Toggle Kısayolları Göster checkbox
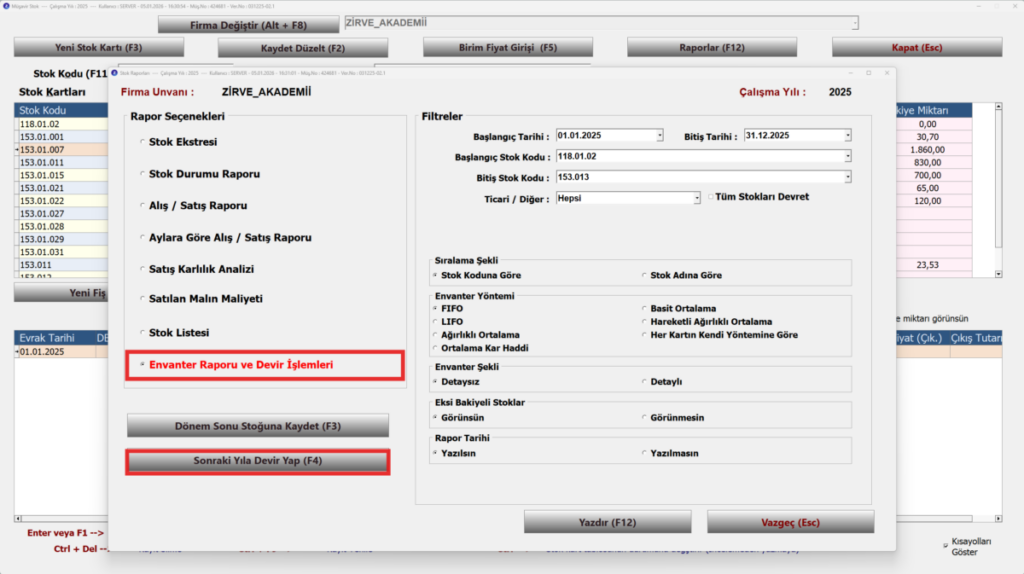Image resolution: width=1024 pixels, height=574 pixels. [x=946, y=545]
